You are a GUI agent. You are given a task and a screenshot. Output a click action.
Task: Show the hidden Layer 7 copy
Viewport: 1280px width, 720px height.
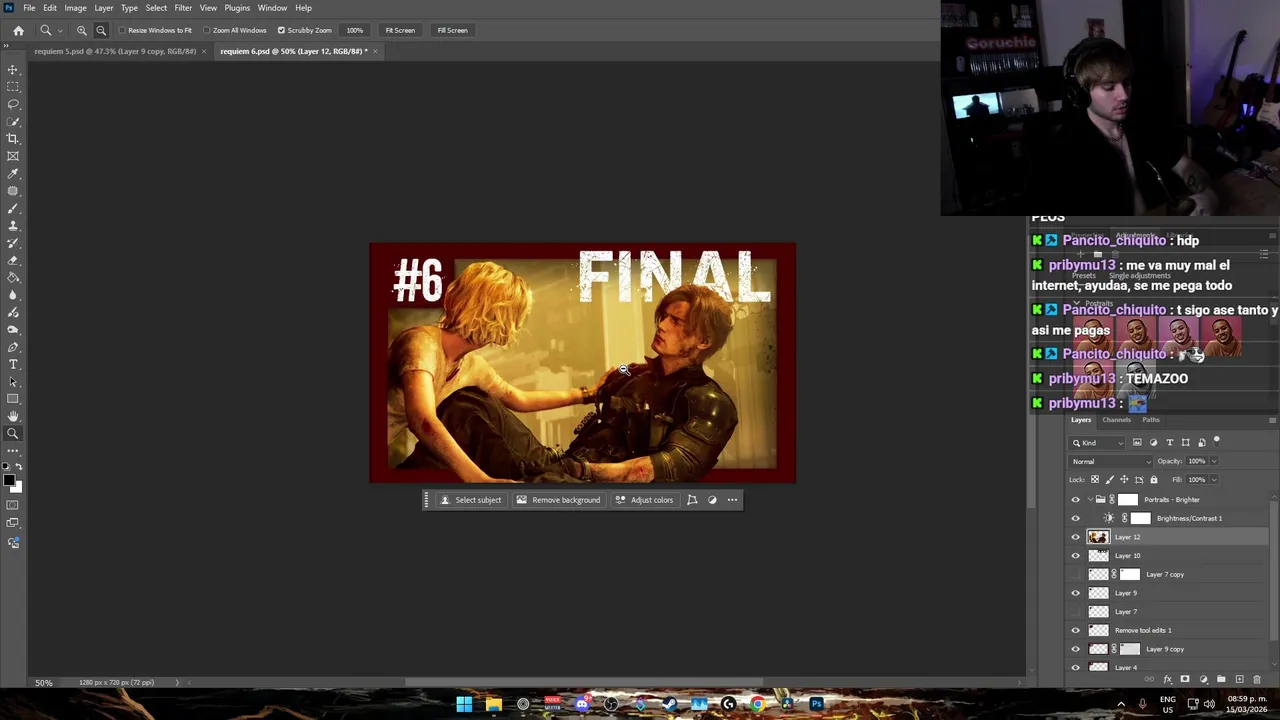pos(1076,574)
